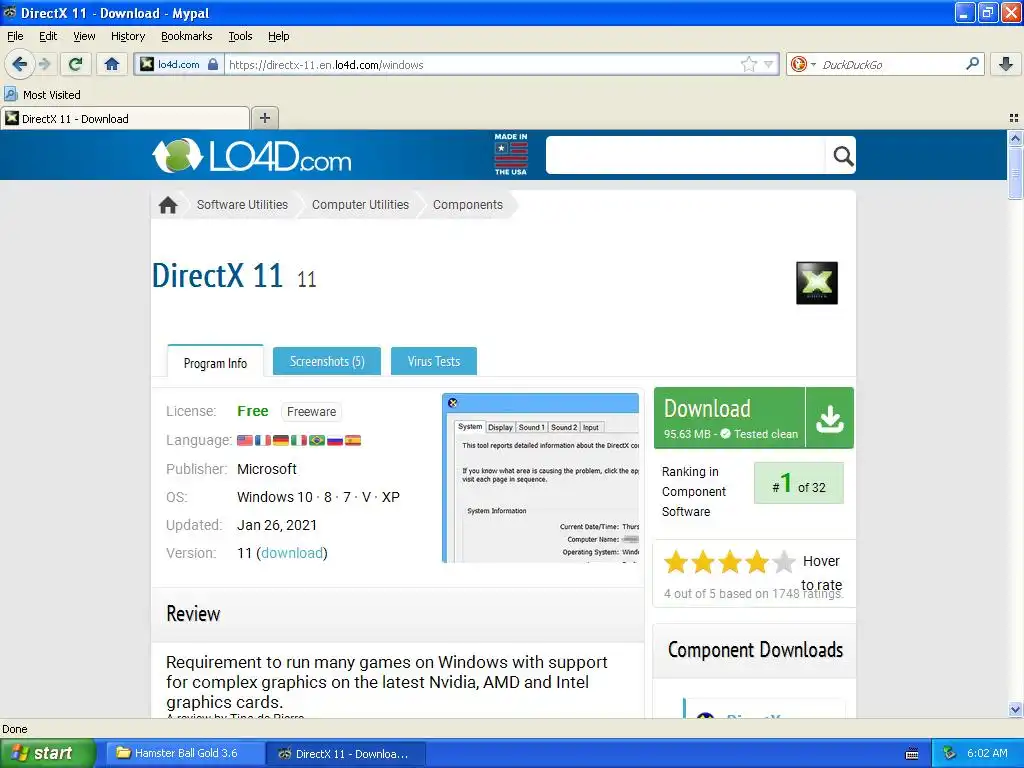Click the green Download button

[x=729, y=418]
